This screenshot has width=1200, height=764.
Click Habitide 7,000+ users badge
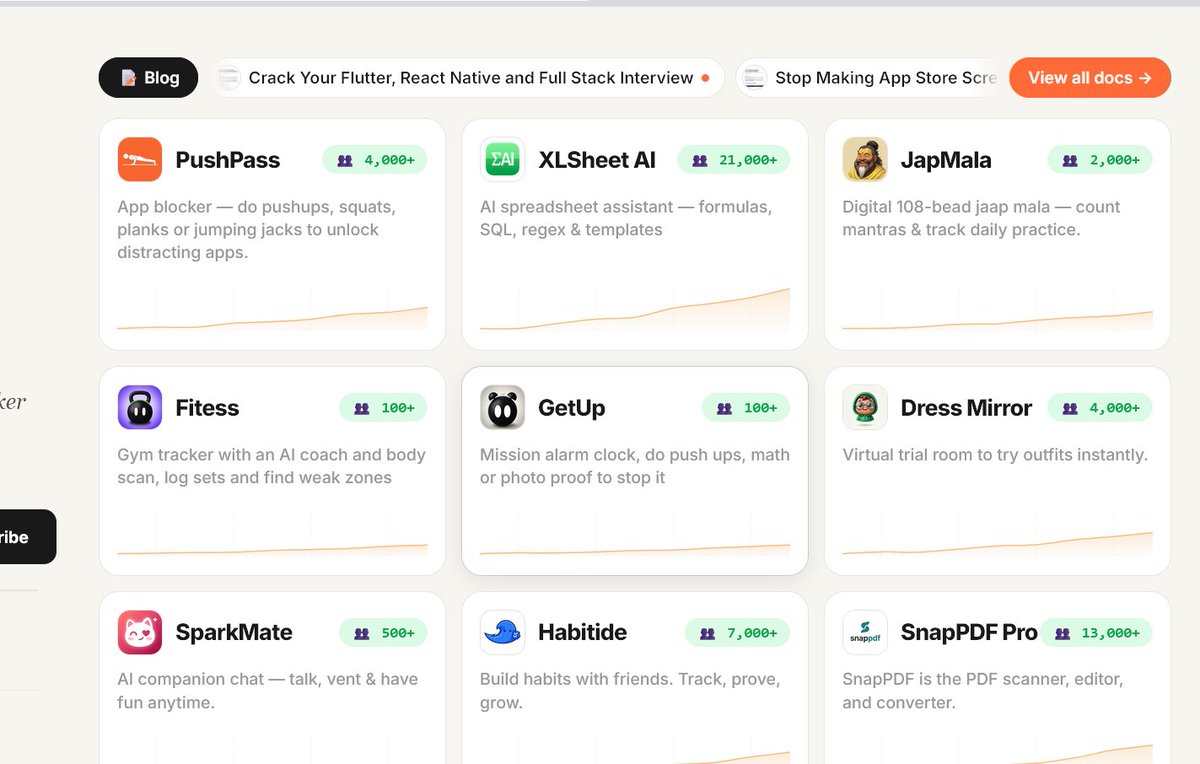[x=738, y=632]
